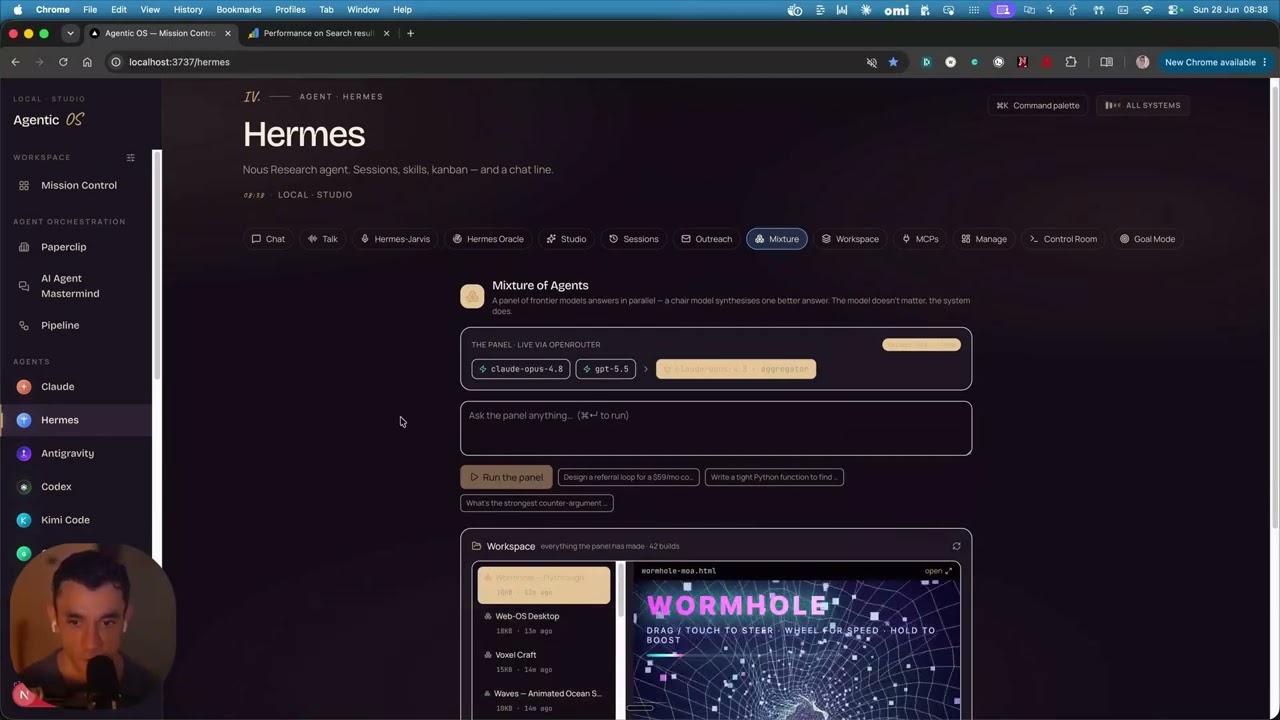This screenshot has height=720, width=1280.
Task: Open the Hermes-Jarvis tab
Action: [395, 239]
